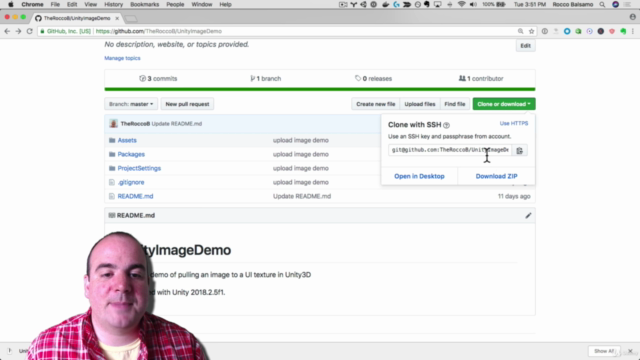
Task: Go forward using Chrome's forward arrow
Action: click(x=18, y=31)
